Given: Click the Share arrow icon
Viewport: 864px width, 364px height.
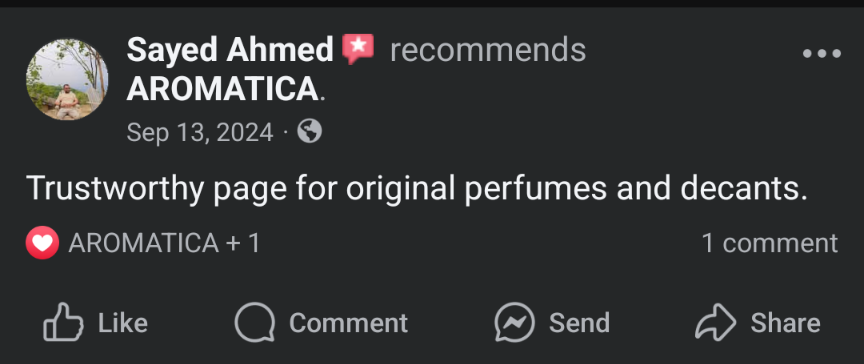Looking at the screenshot, I should (x=715, y=322).
